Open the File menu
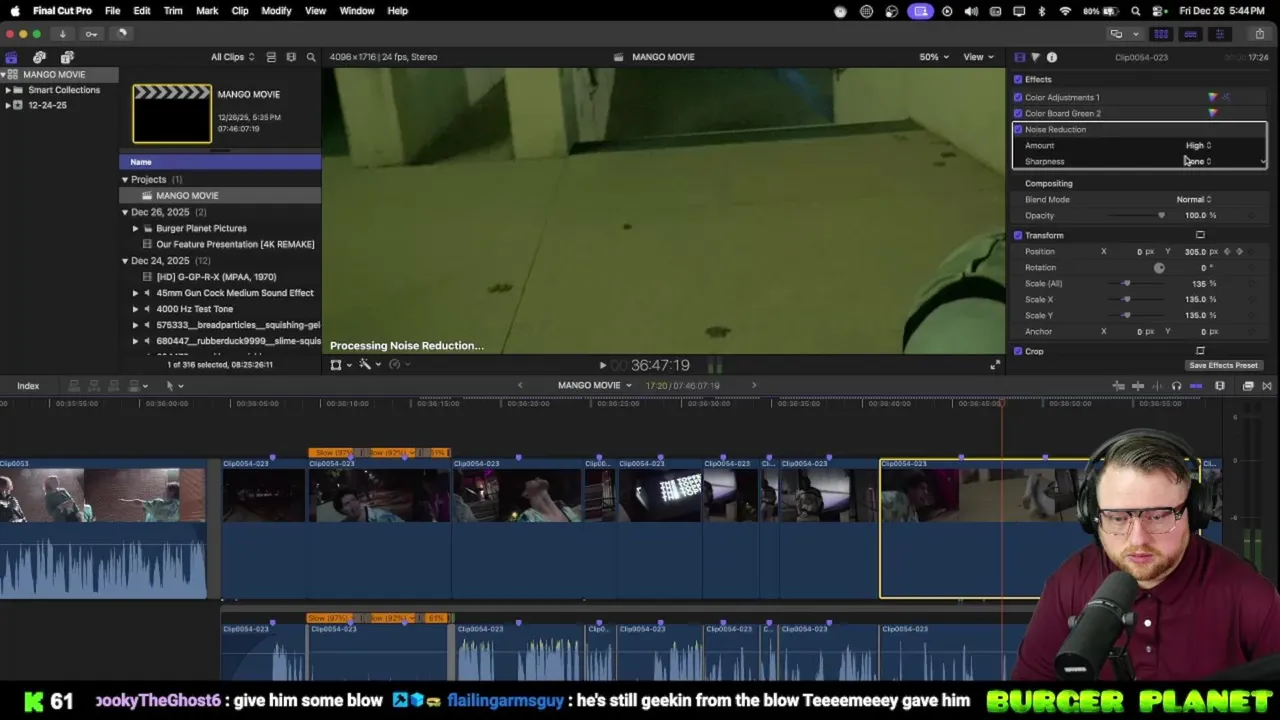Image resolution: width=1280 pixels, height=720 pixels. (113, 11)
